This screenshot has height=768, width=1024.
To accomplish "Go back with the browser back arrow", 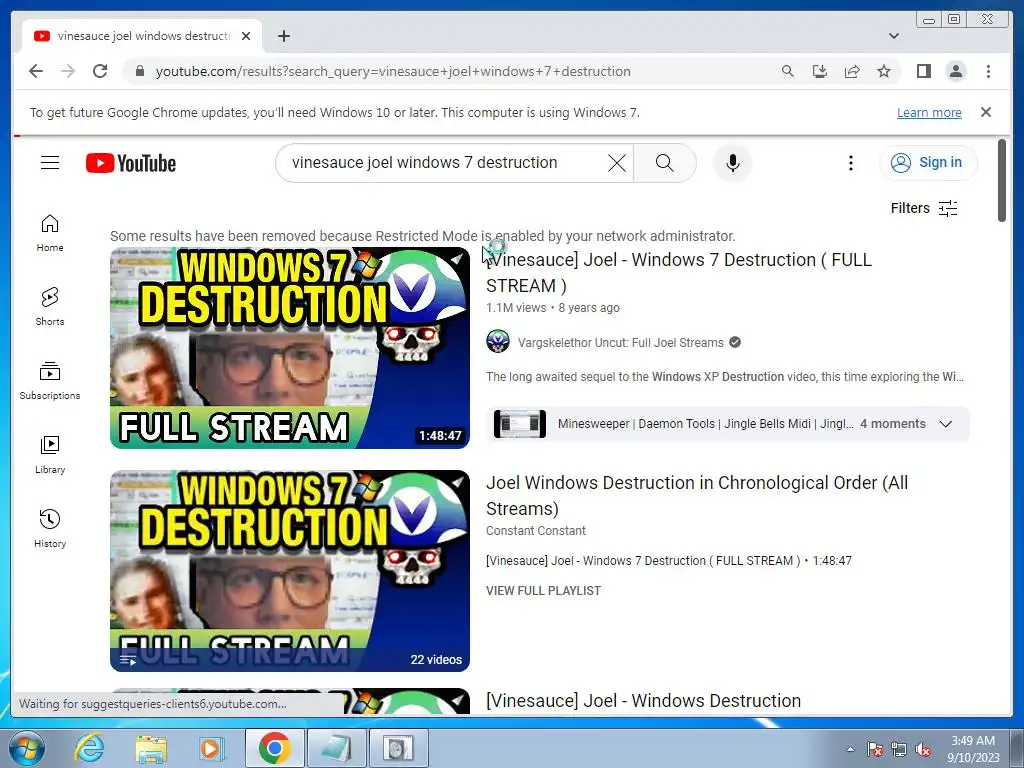I will (x=36, y=71).
